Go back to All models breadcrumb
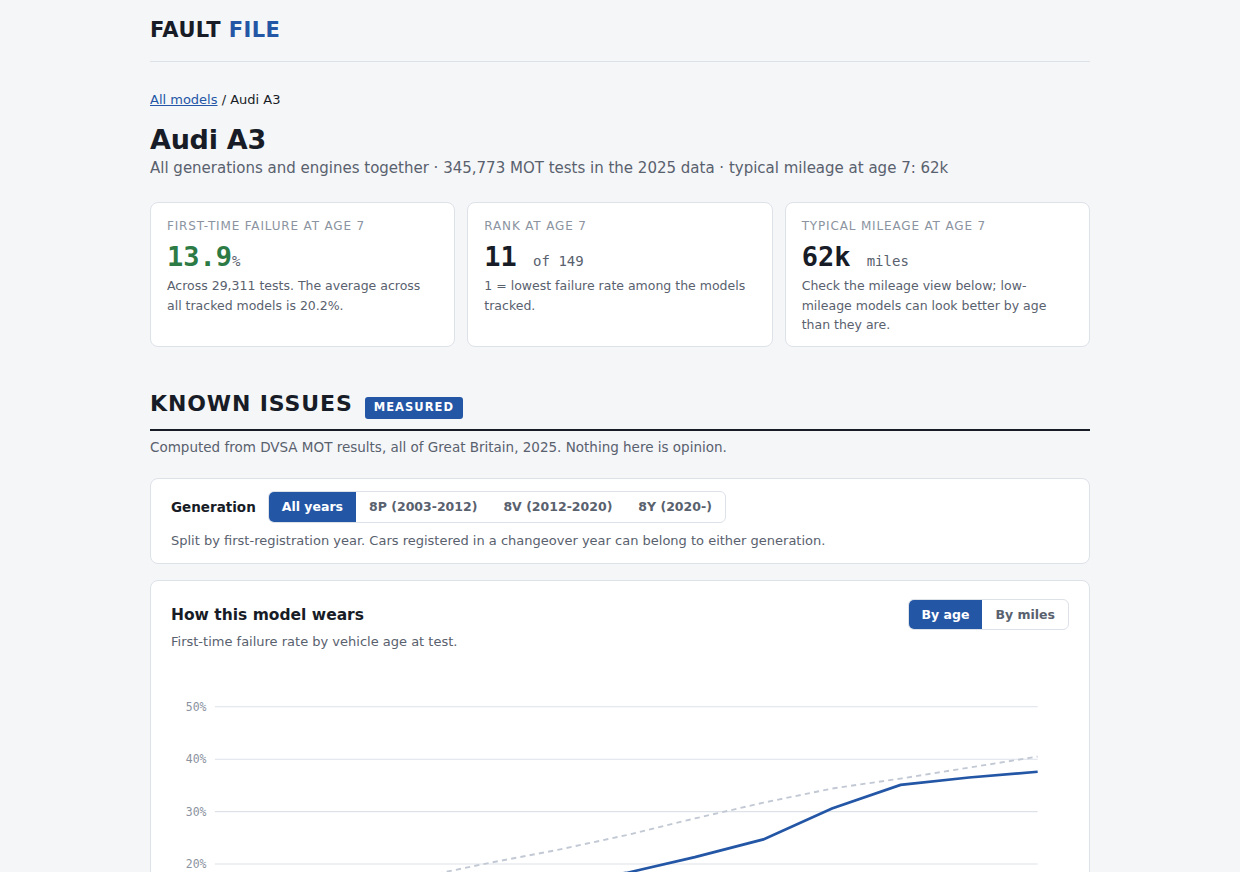Screen dimensions: 1240x872 pos(184,100)
